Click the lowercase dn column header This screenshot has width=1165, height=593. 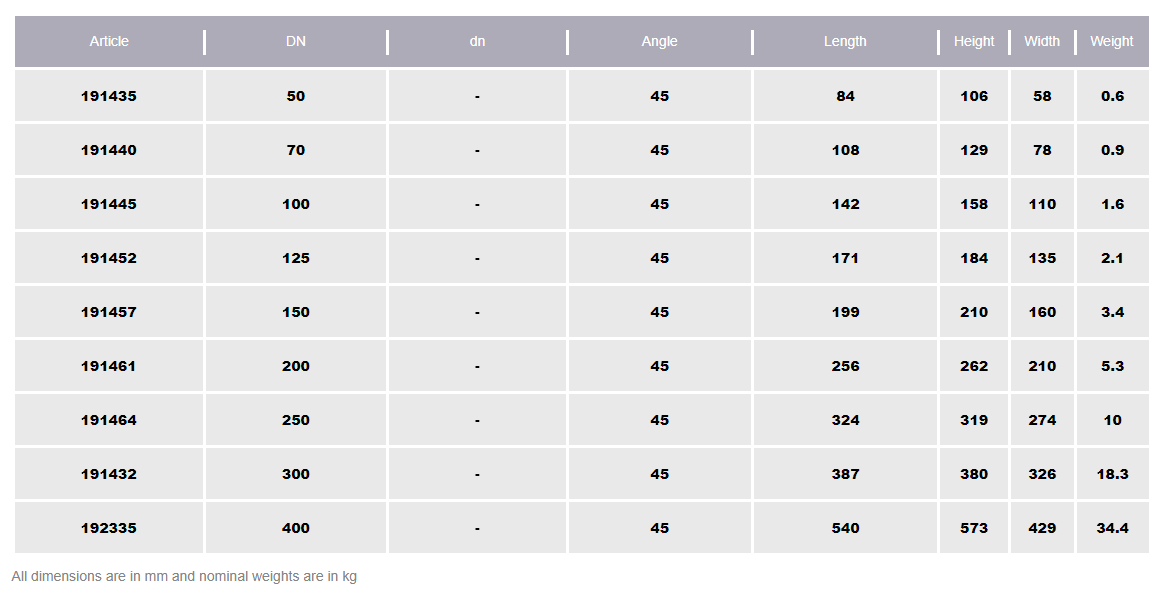477,41
